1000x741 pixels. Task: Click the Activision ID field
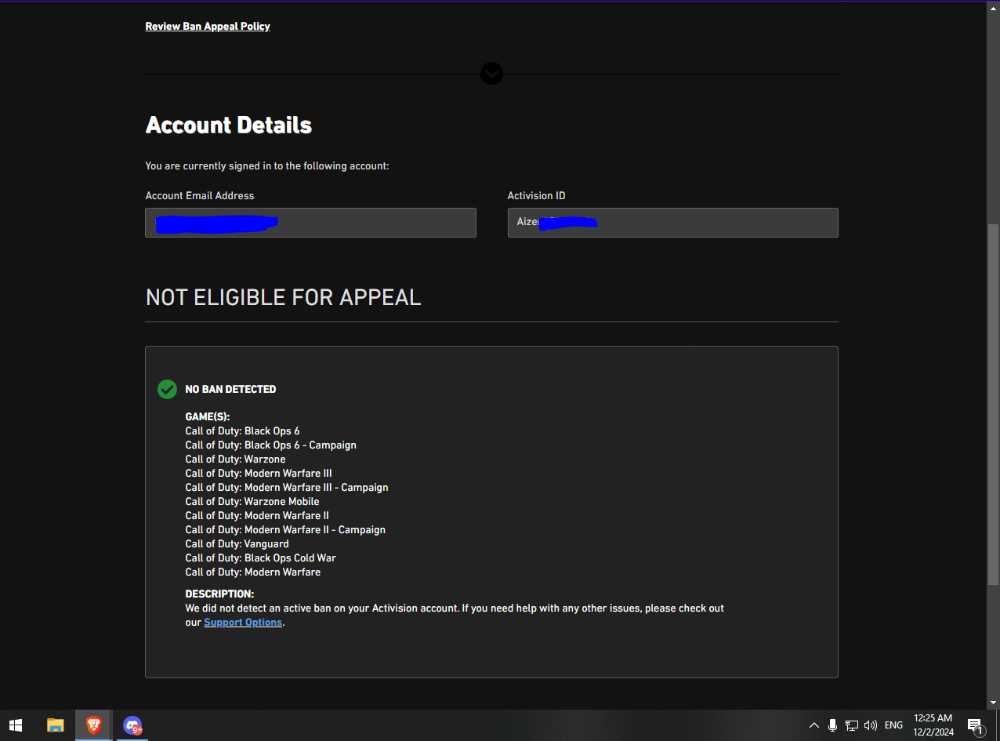673,223
